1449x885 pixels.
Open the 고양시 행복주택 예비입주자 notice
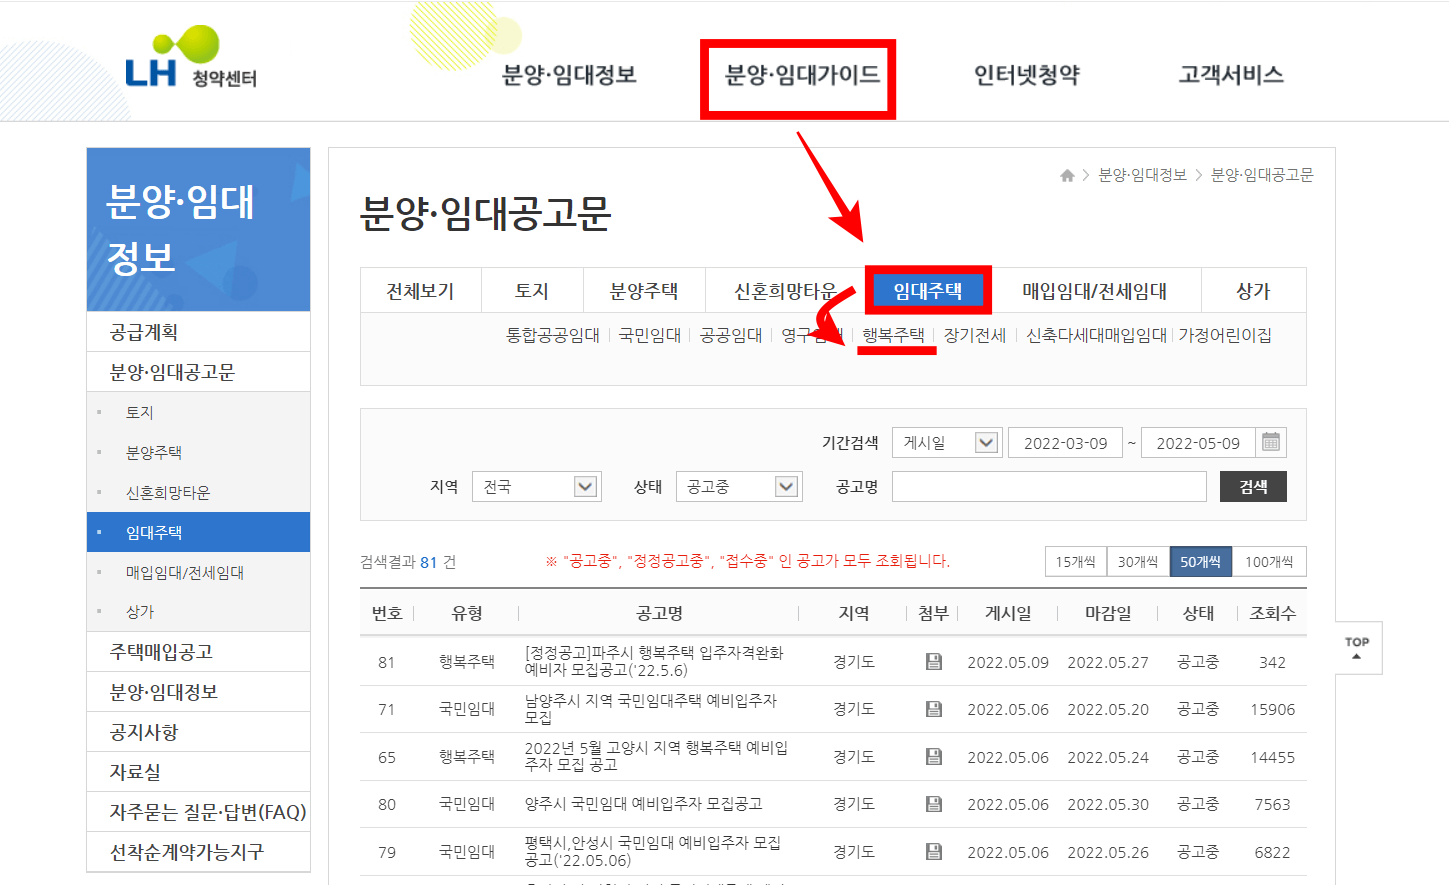656,756
